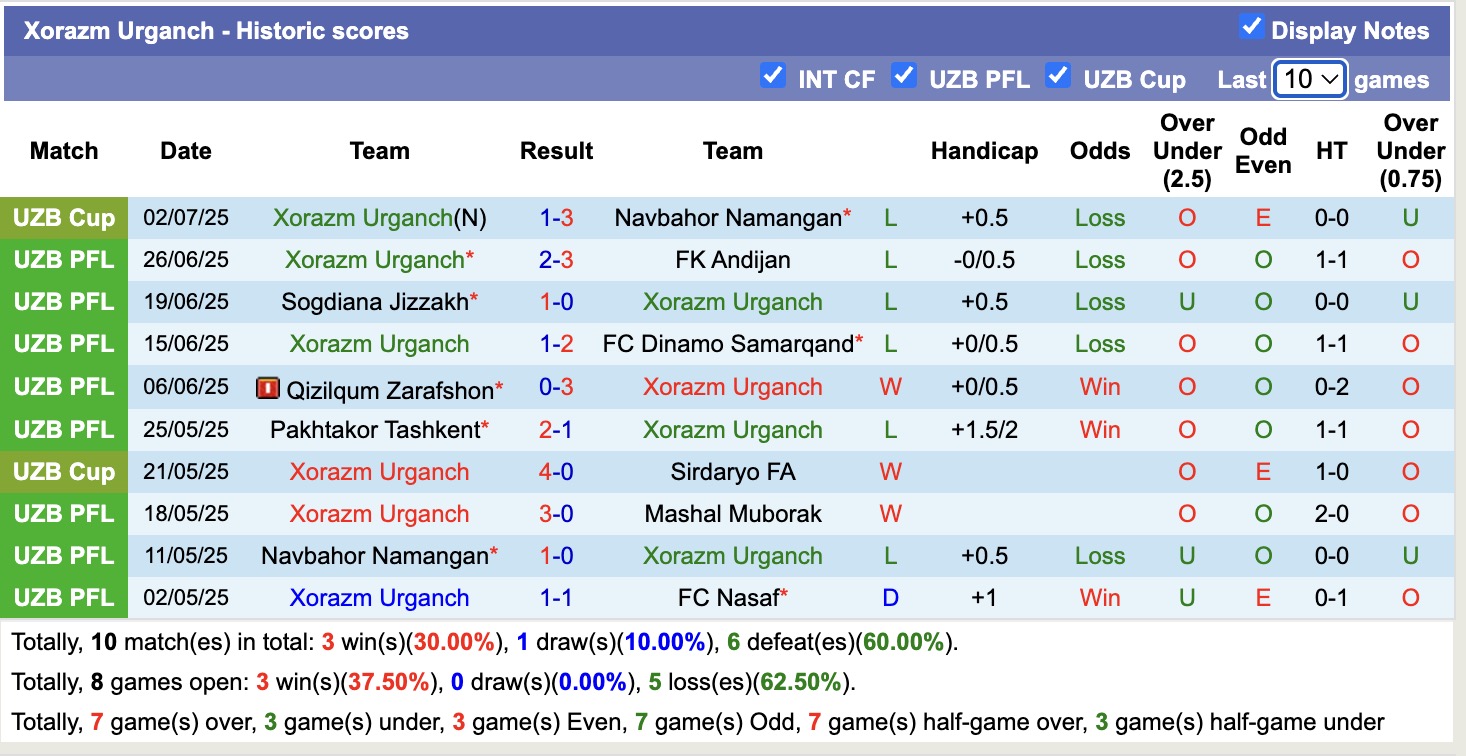
Task: Select the UZB PFL badge beside the 11/05/25 match
Action: pos(64,555)
